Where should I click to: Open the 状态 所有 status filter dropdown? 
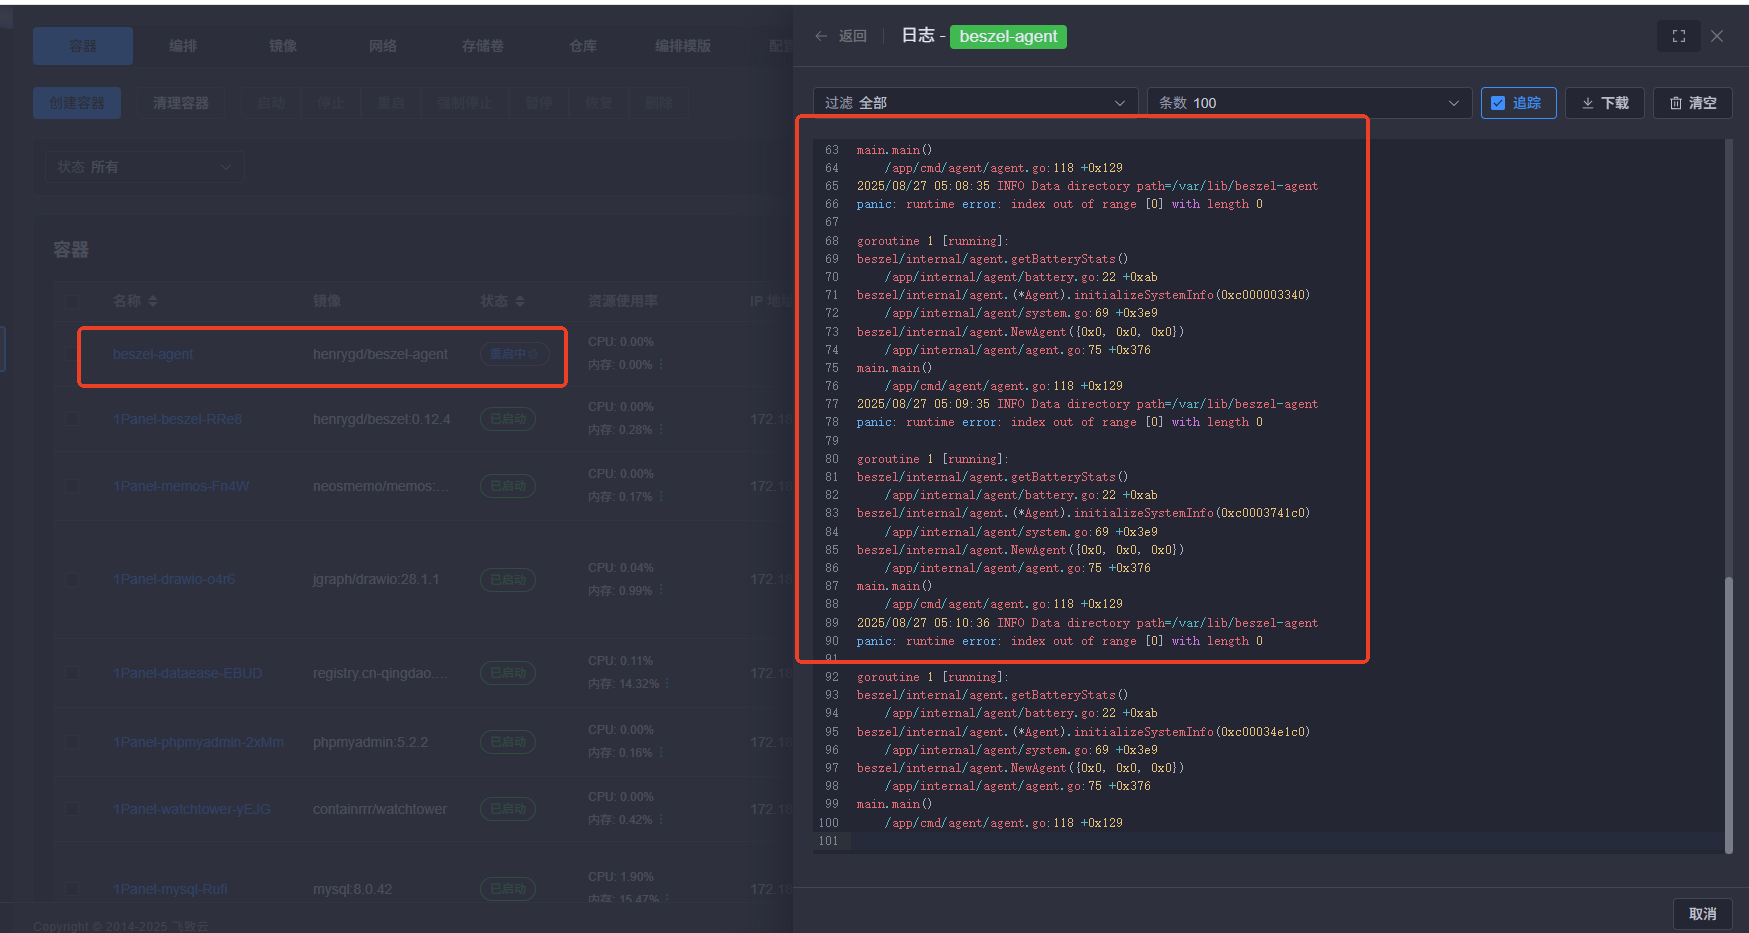[144, 167]
